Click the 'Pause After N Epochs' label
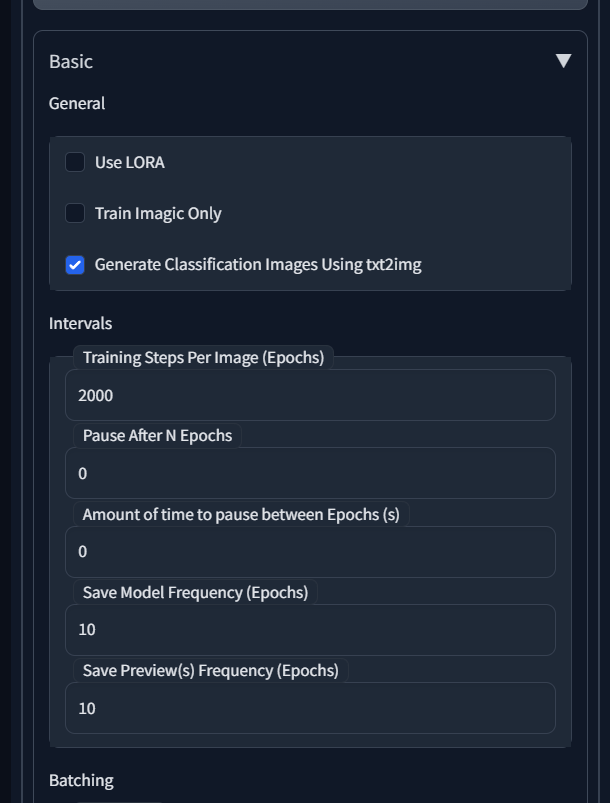The width and height of the screenshot is (610, 803). 157,435
